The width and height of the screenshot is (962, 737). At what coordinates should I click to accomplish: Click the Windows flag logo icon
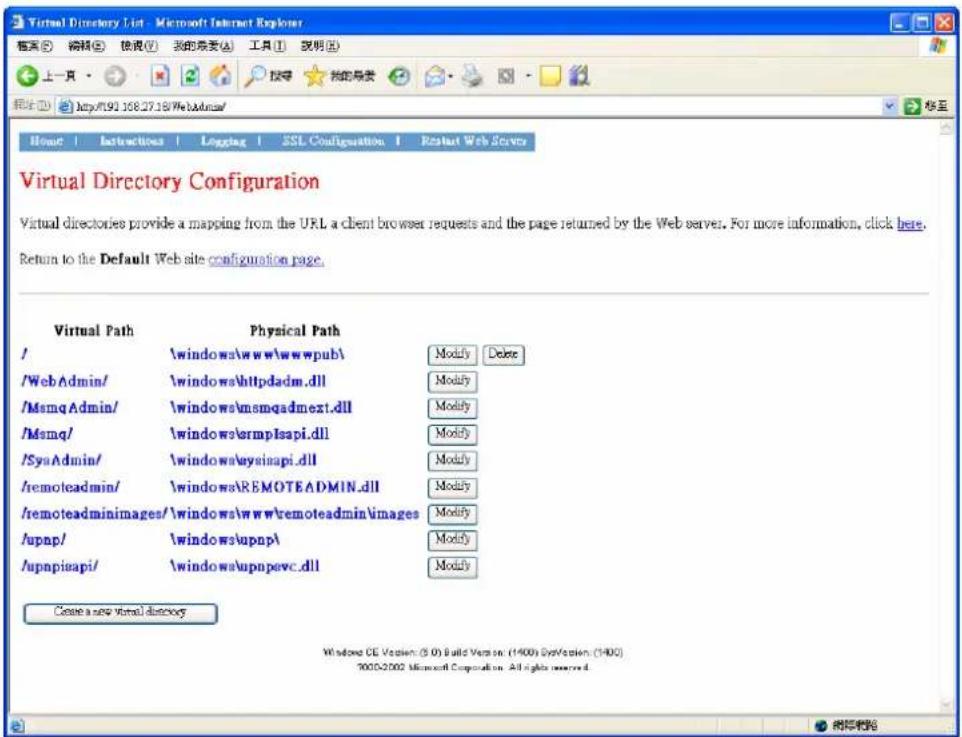pyautogui.click(x=938, y=46)
